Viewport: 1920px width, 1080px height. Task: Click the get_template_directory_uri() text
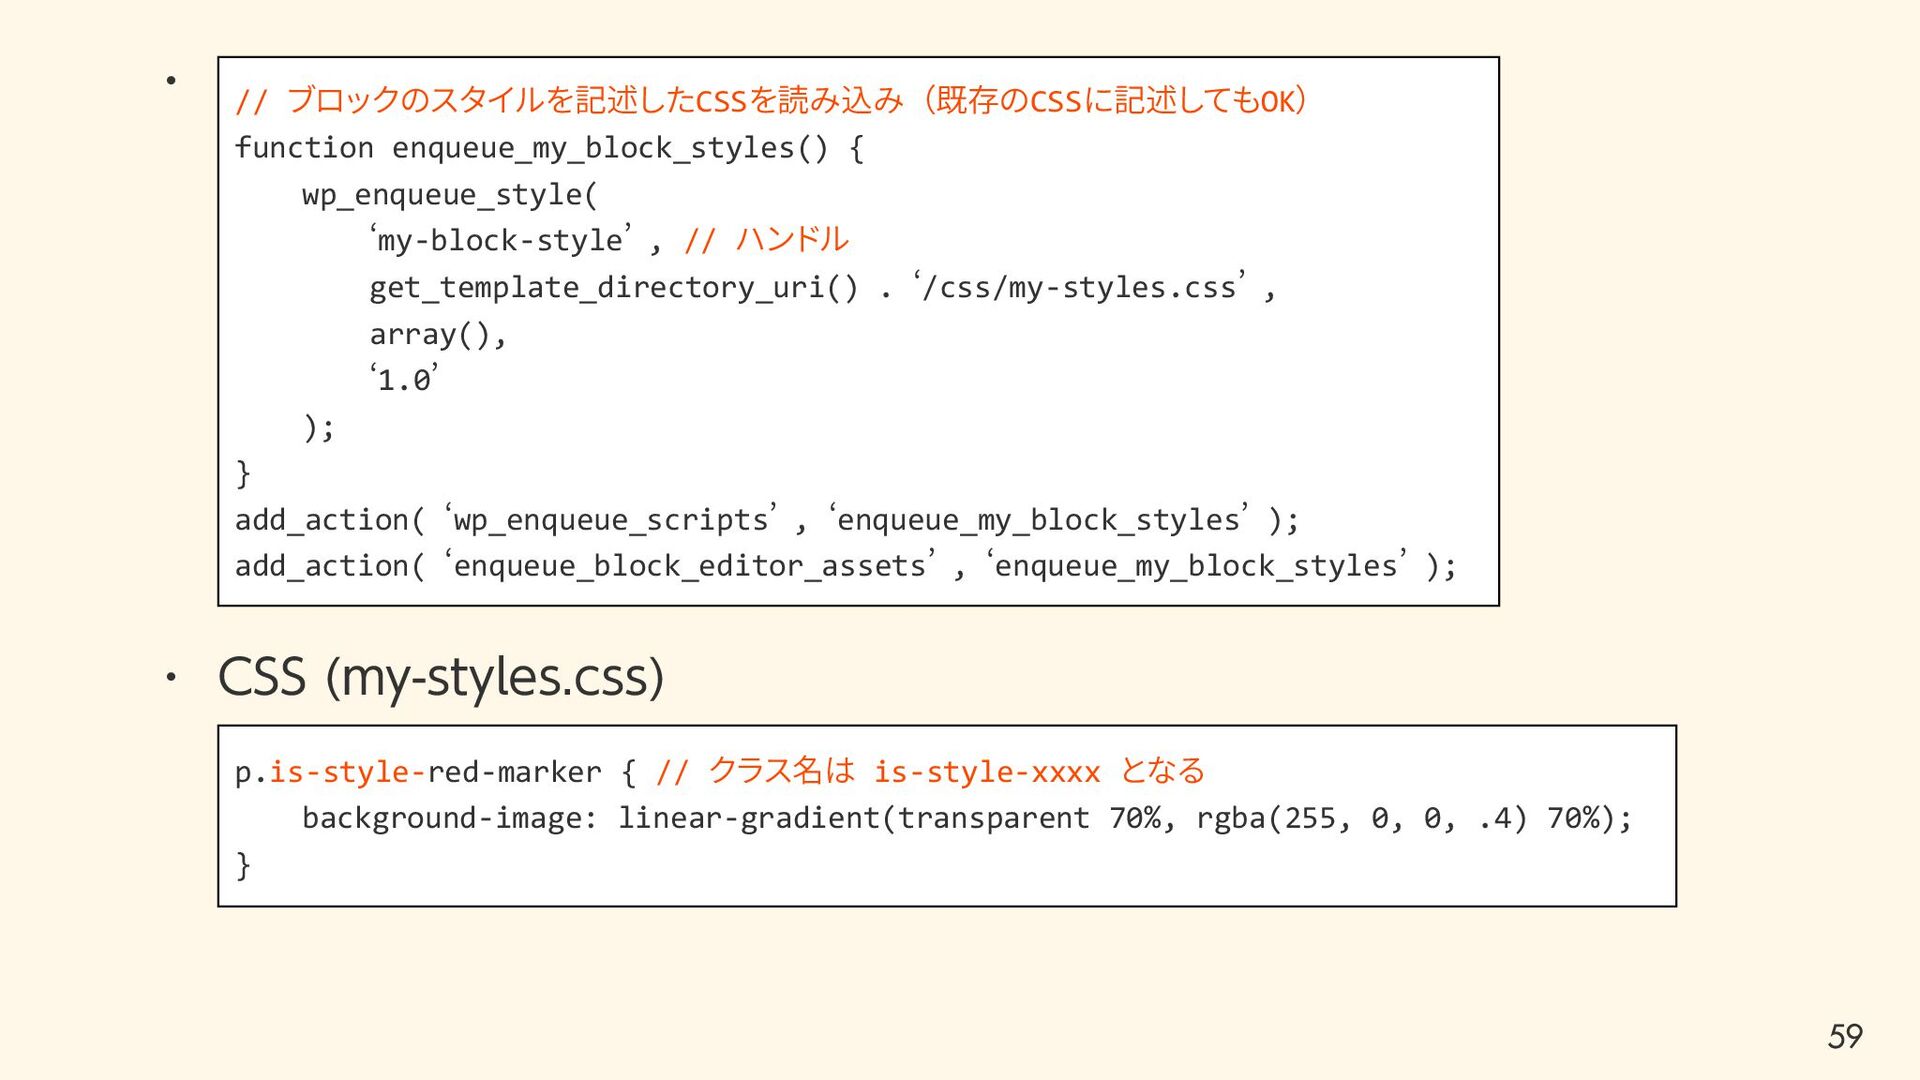tap(613, 288)
